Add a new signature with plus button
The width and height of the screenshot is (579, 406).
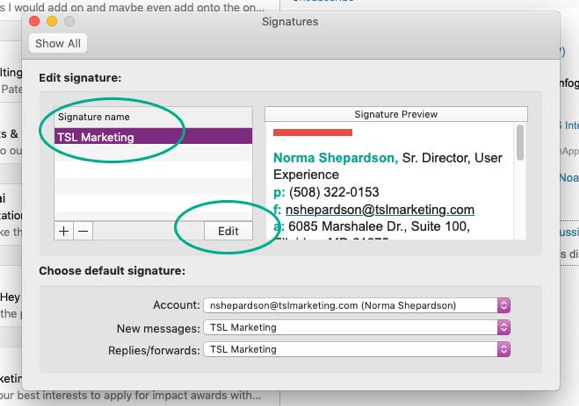tap(64, 231)
